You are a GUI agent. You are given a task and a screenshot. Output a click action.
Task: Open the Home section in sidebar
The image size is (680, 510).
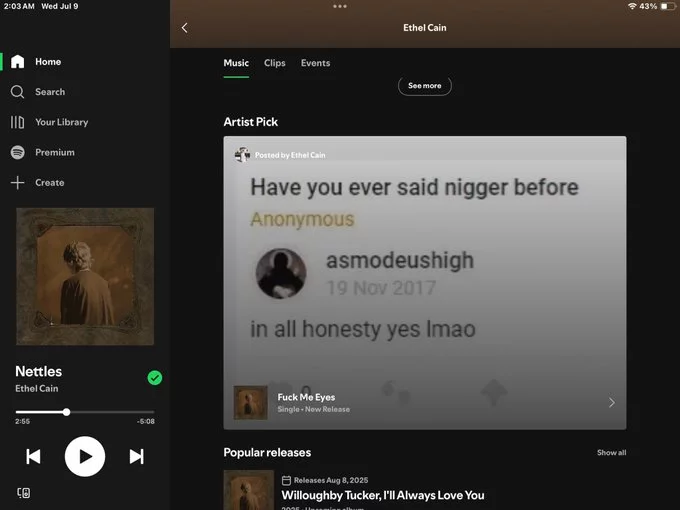36,62
